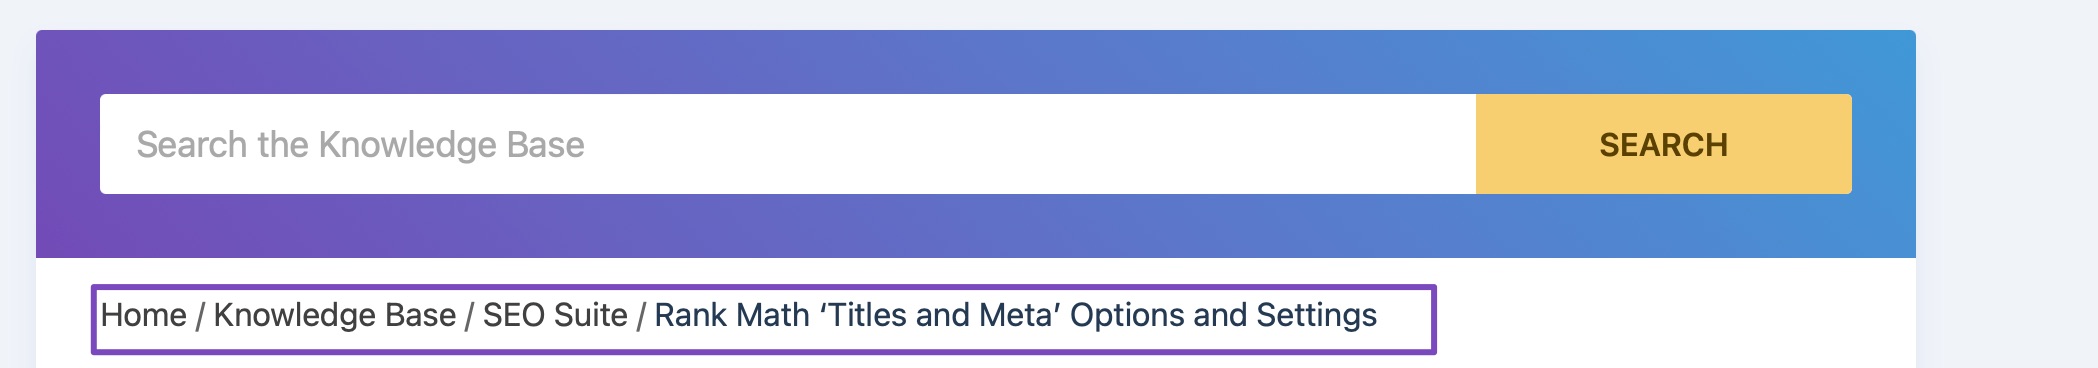
Task: Click the slash separator after SEO Suite
Action: pos(641,316)
